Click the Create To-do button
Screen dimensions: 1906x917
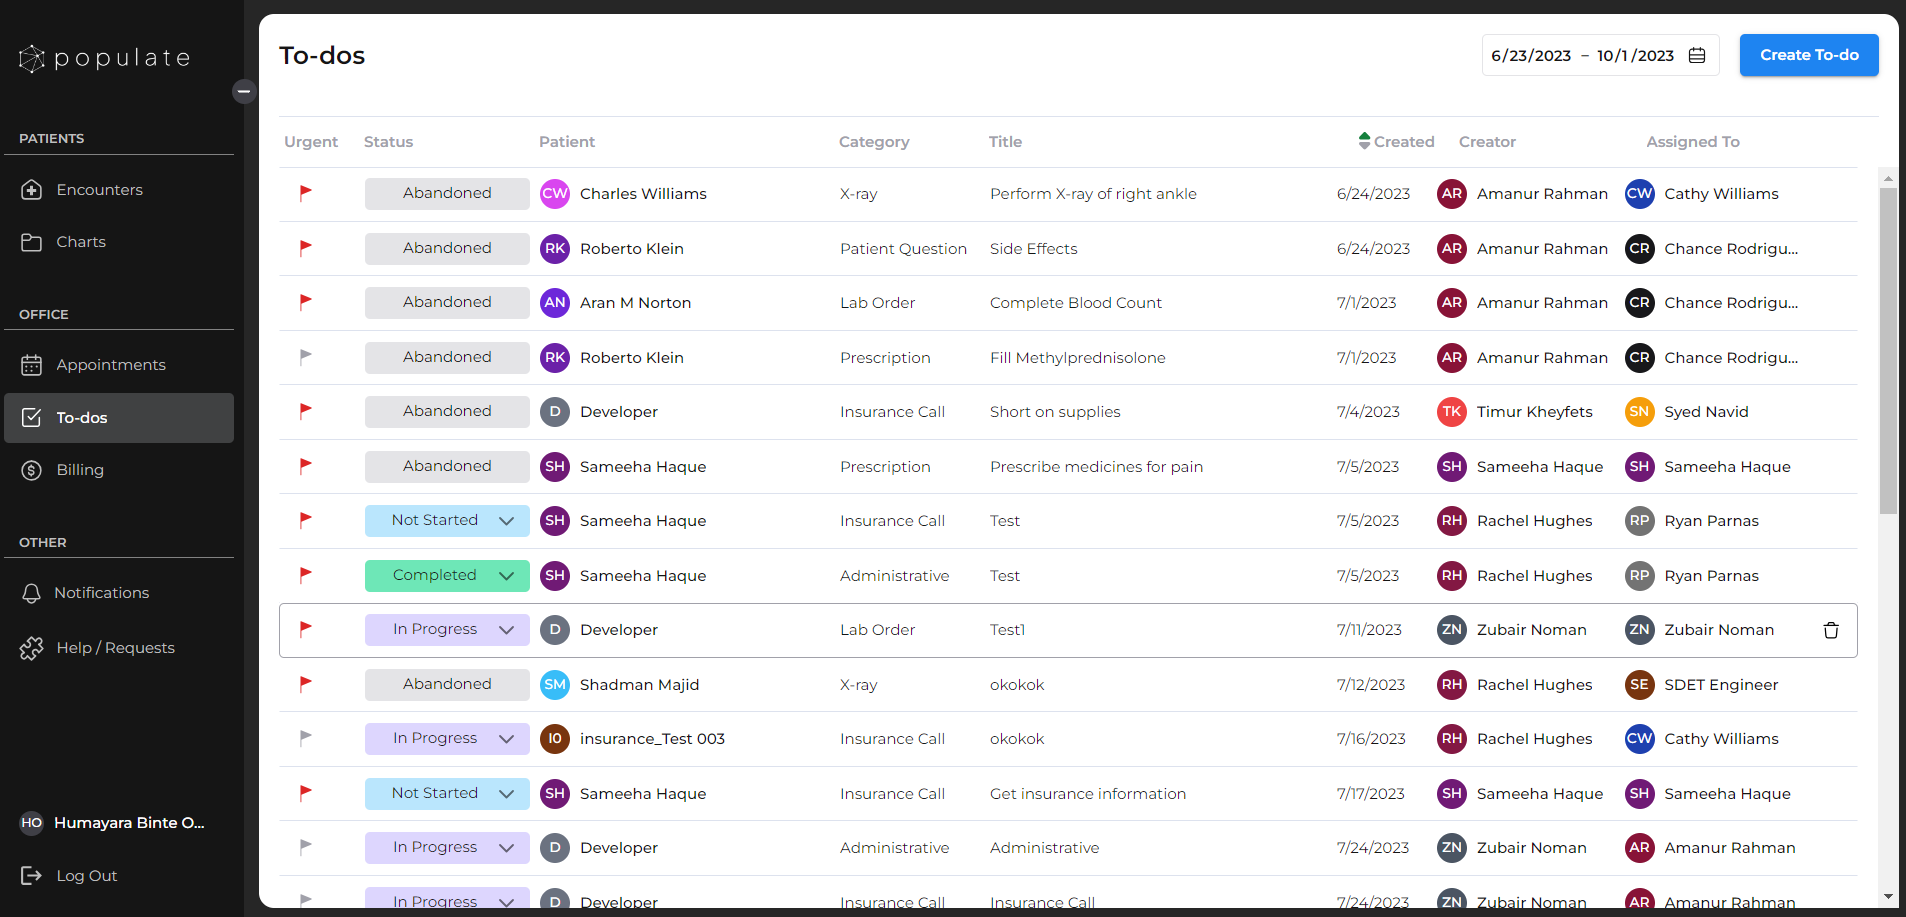[x=1808, y=55]
